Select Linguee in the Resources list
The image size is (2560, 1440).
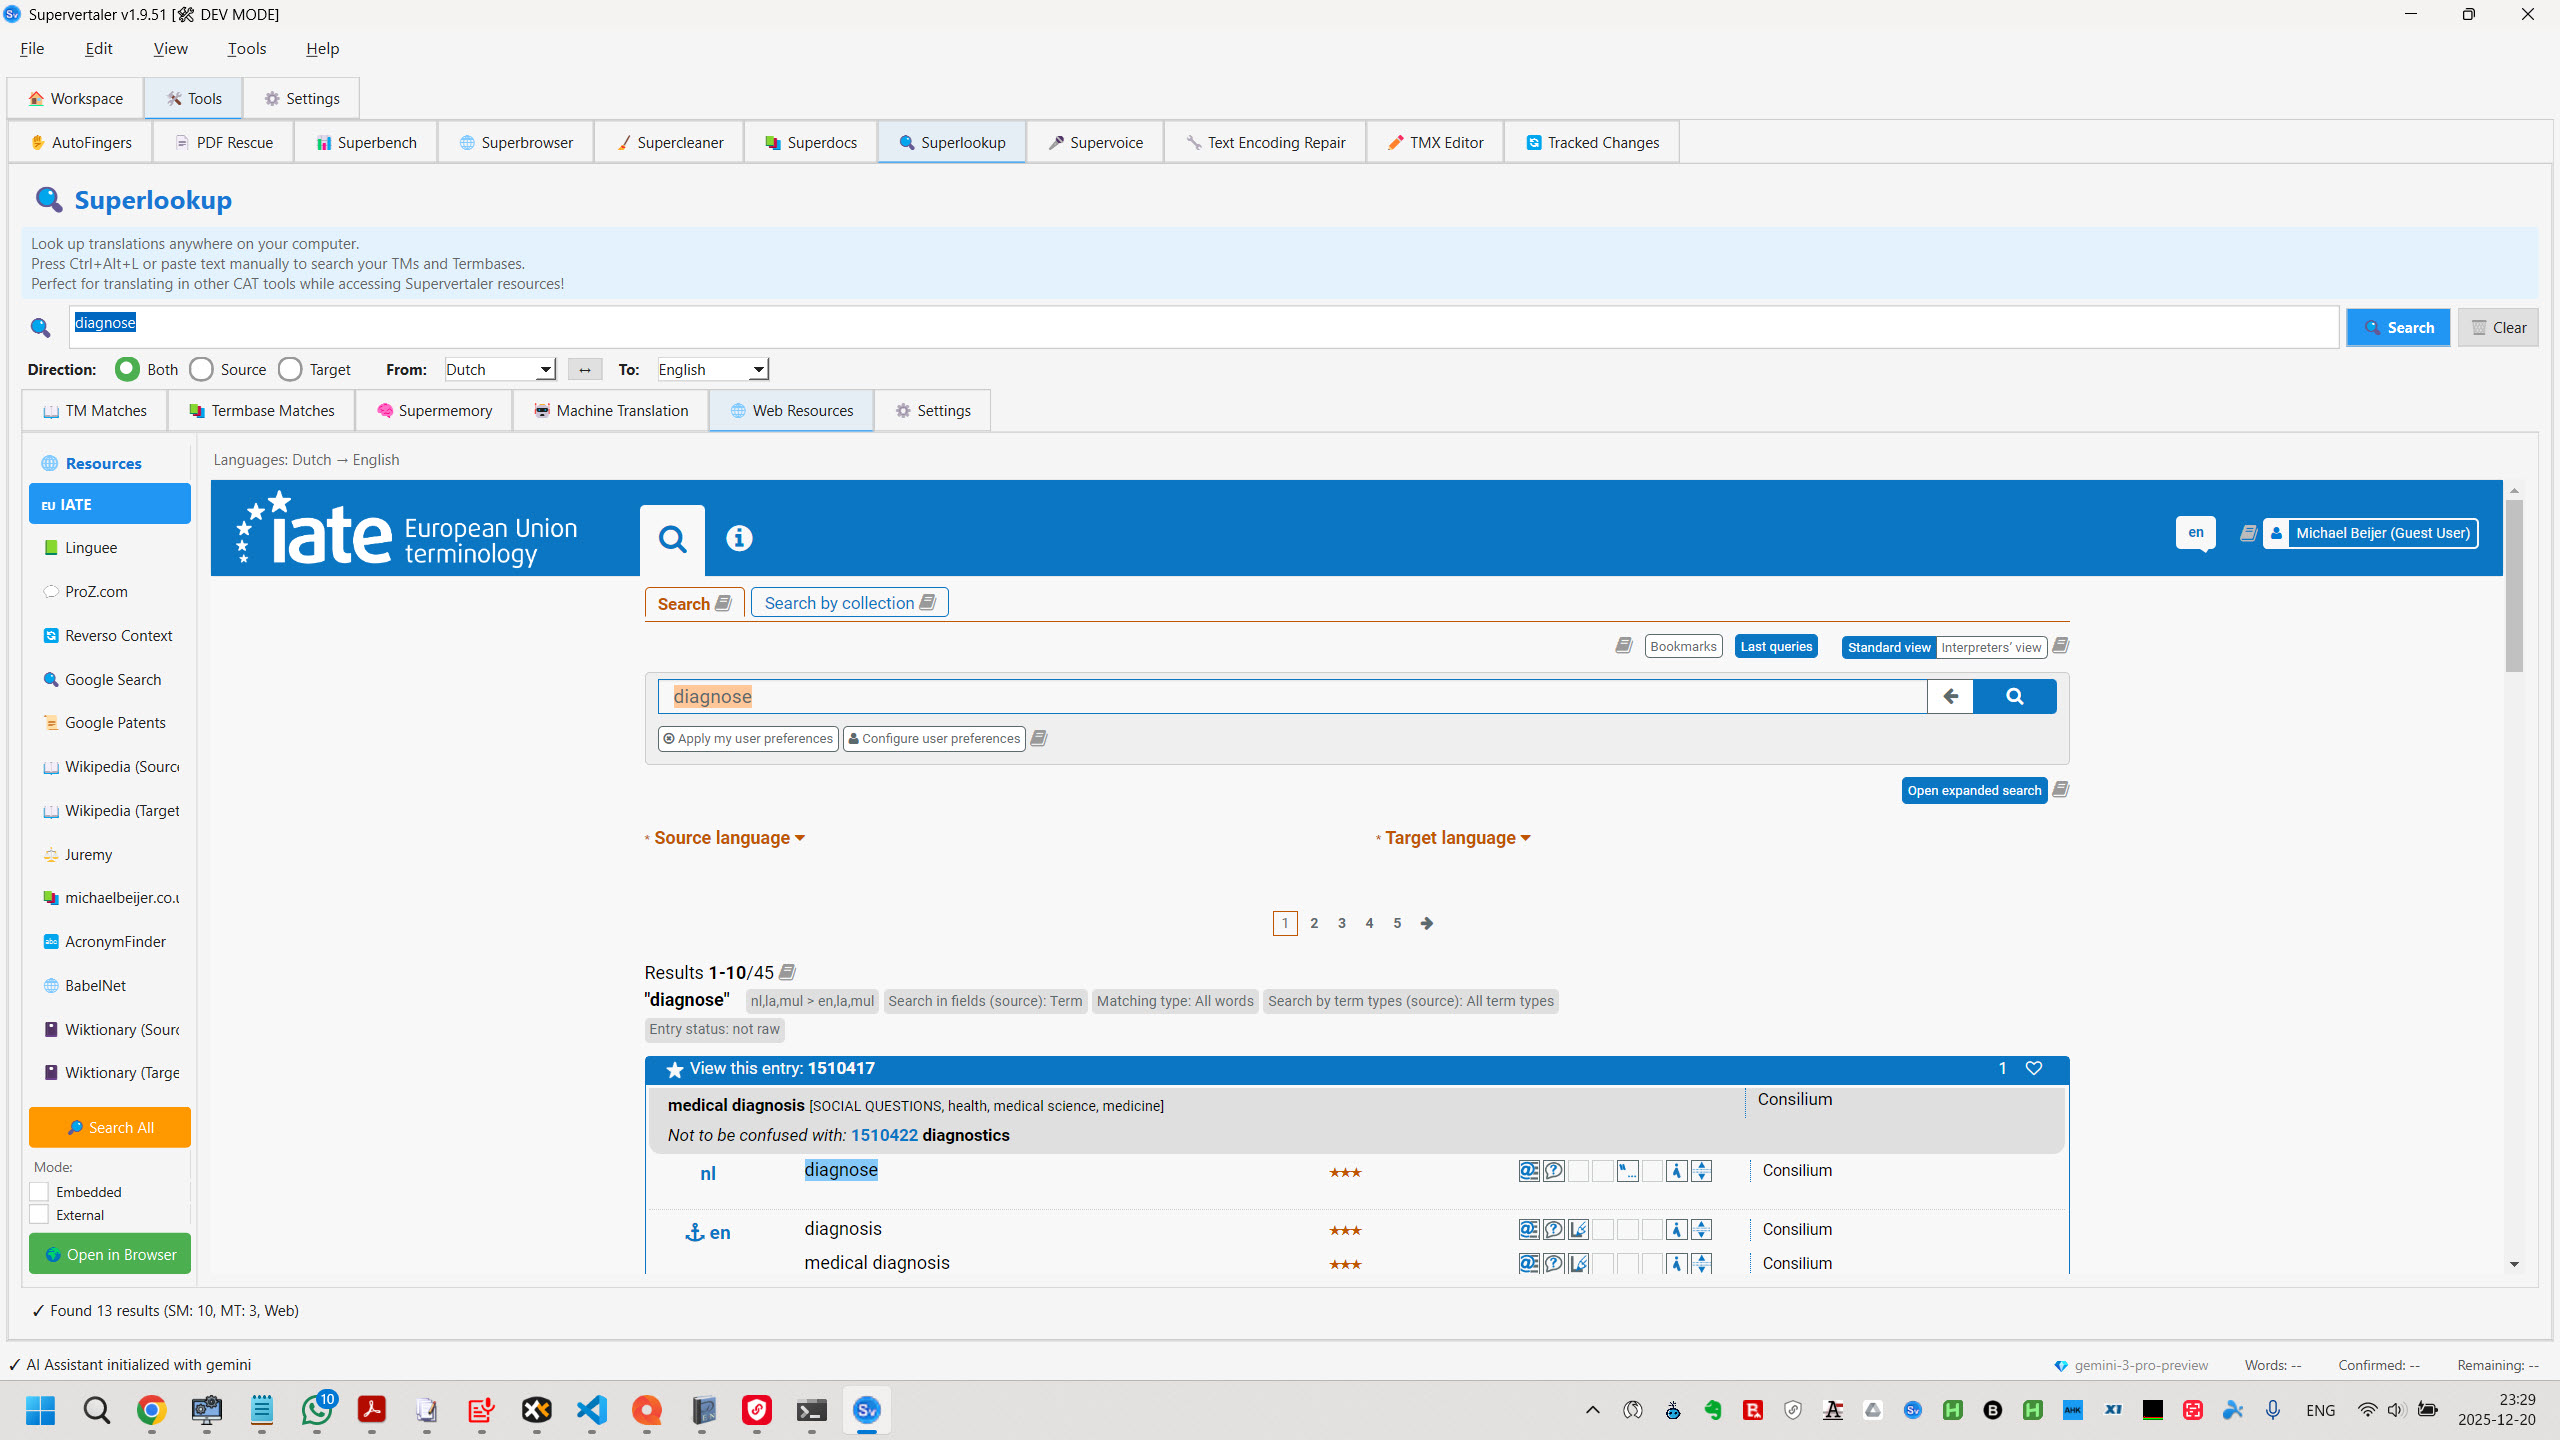click(x=91, y=548)
